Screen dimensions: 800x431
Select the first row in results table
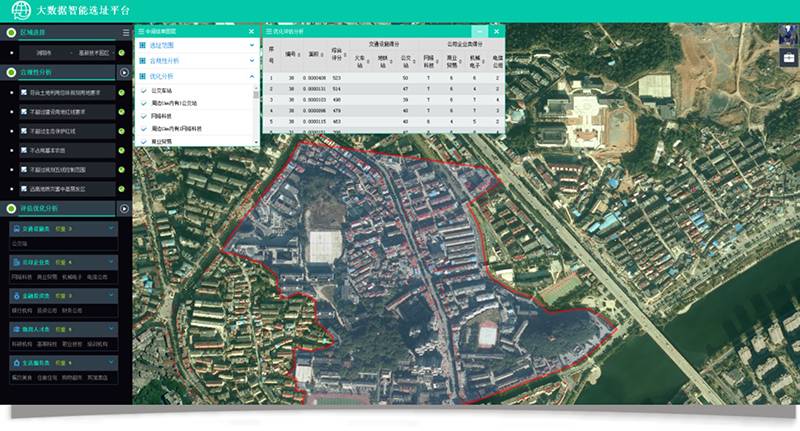coord(380,77)
